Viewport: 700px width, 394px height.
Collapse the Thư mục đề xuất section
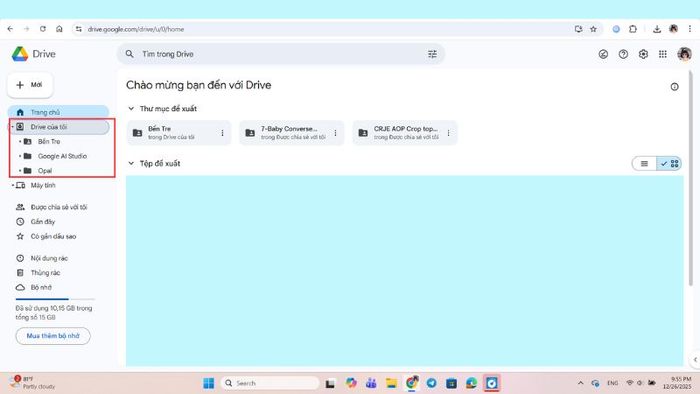131,108
